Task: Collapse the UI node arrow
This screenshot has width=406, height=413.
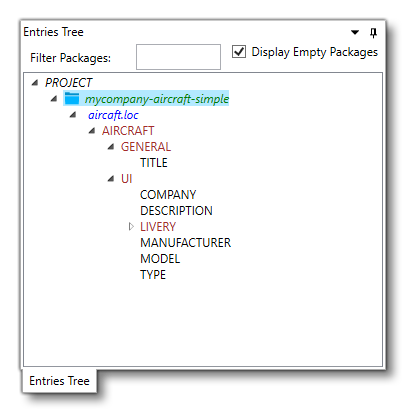Action: click(x=111, y=179)
